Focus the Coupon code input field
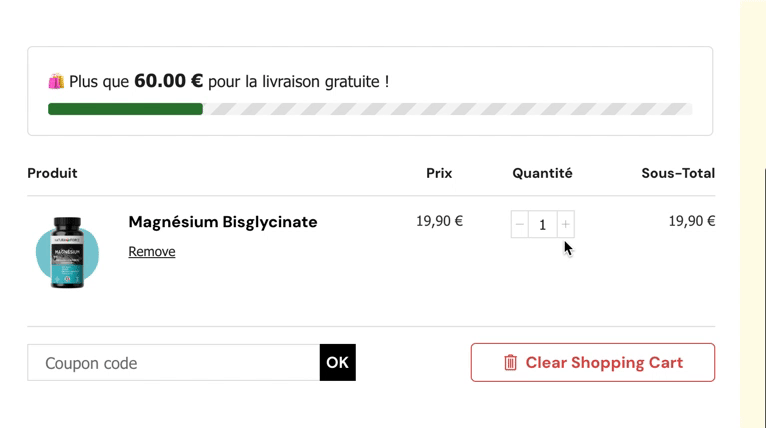The width and height of the screenshot is (766, 428). tap(173, 363)
